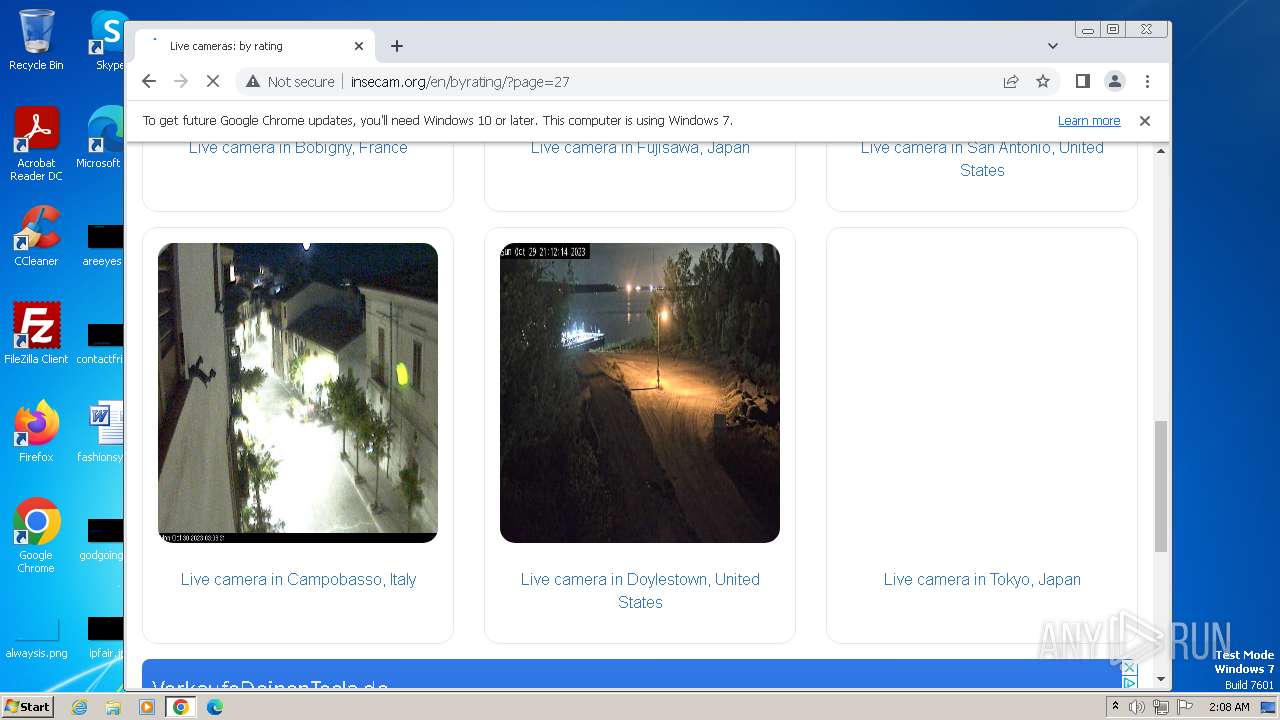Launch Firefox from desktop
The height and width of the screenshot is (720, 1280).
(36, 431)
